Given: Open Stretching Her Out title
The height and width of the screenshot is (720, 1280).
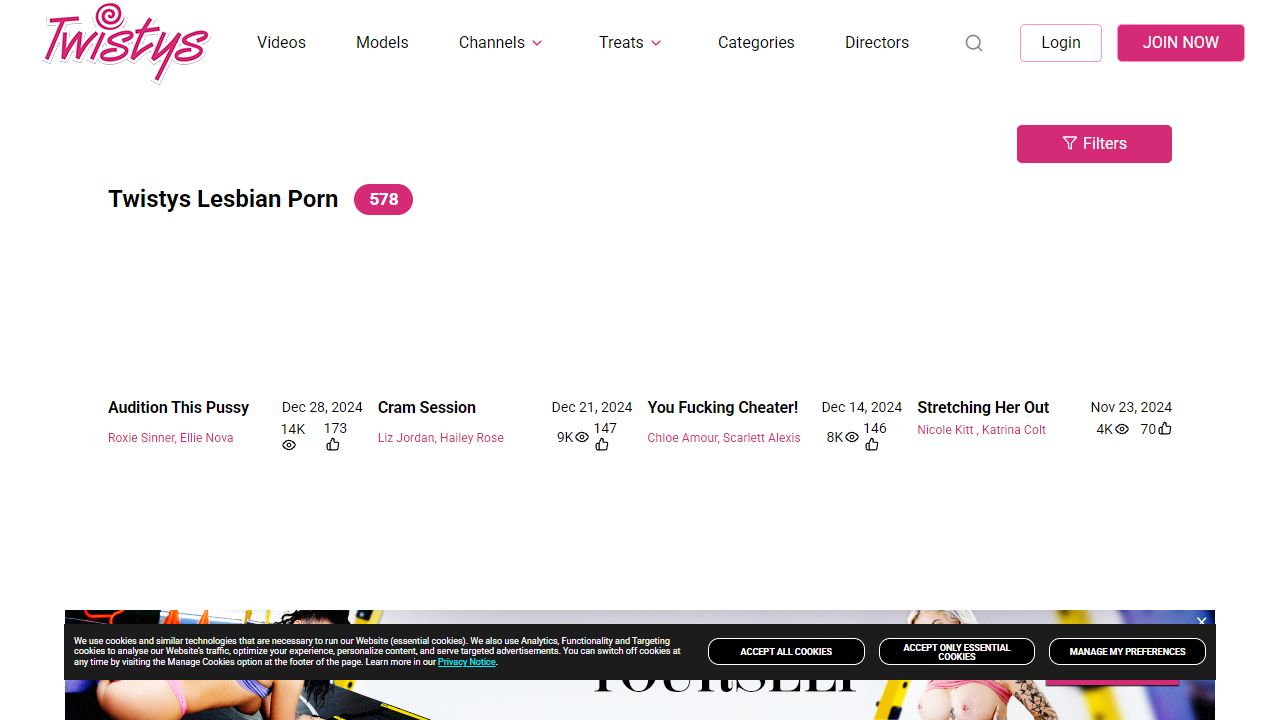Looking at the screenshot, I should pos(983,407).
